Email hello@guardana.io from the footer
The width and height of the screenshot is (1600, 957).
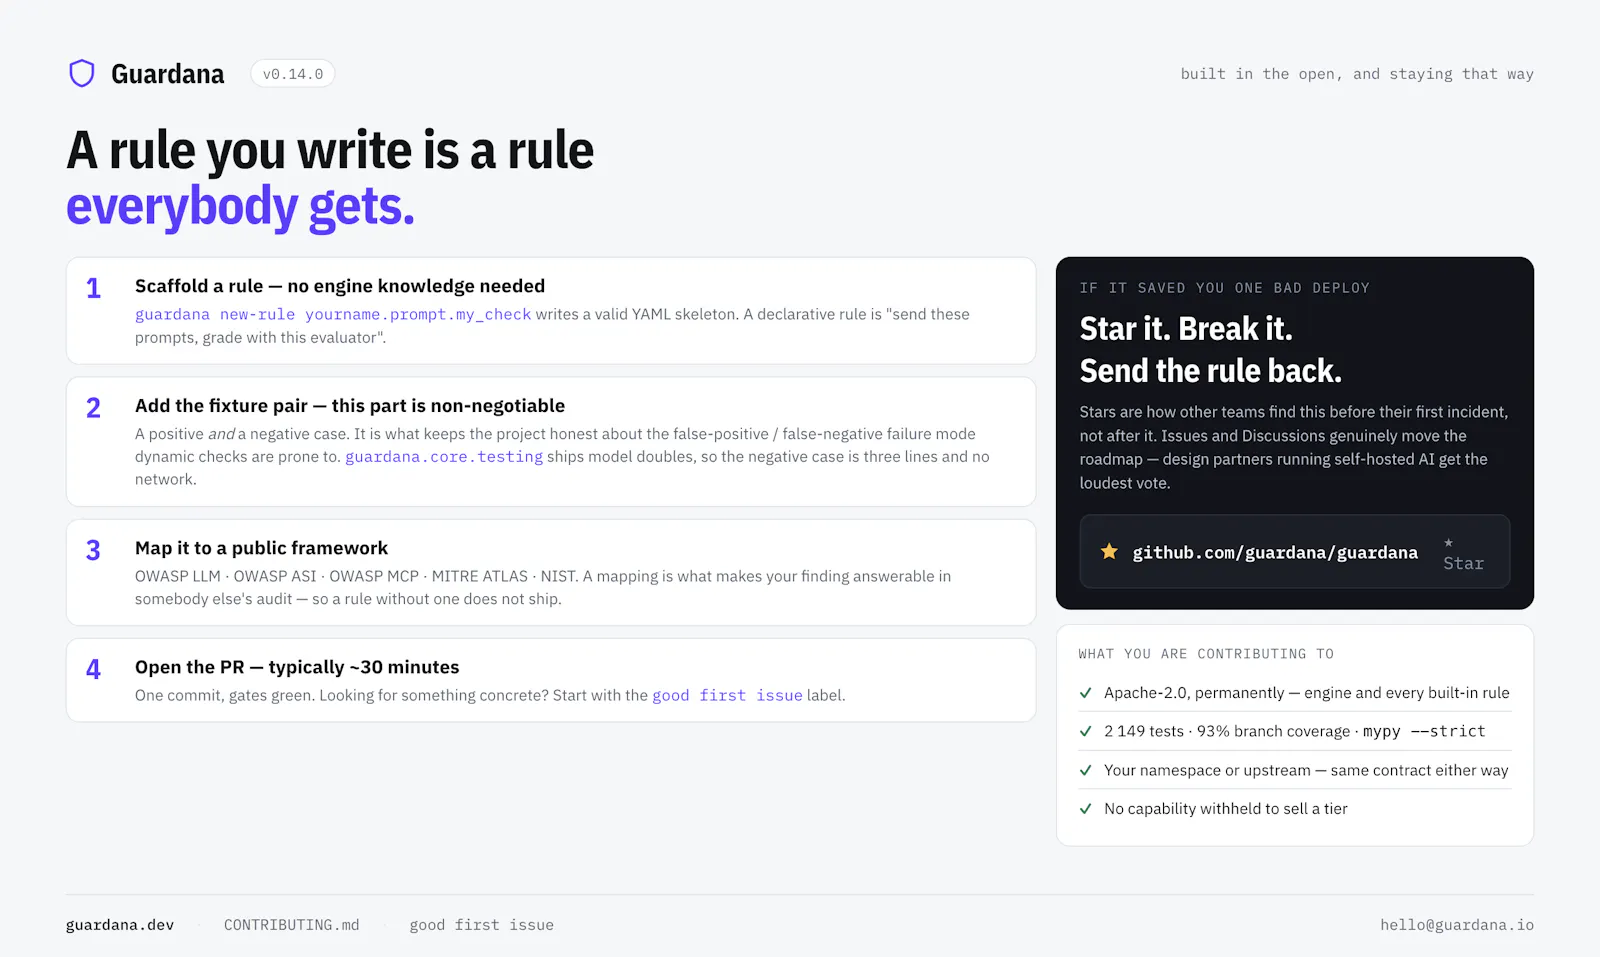pyautogui.click(x=1457, y=925)
